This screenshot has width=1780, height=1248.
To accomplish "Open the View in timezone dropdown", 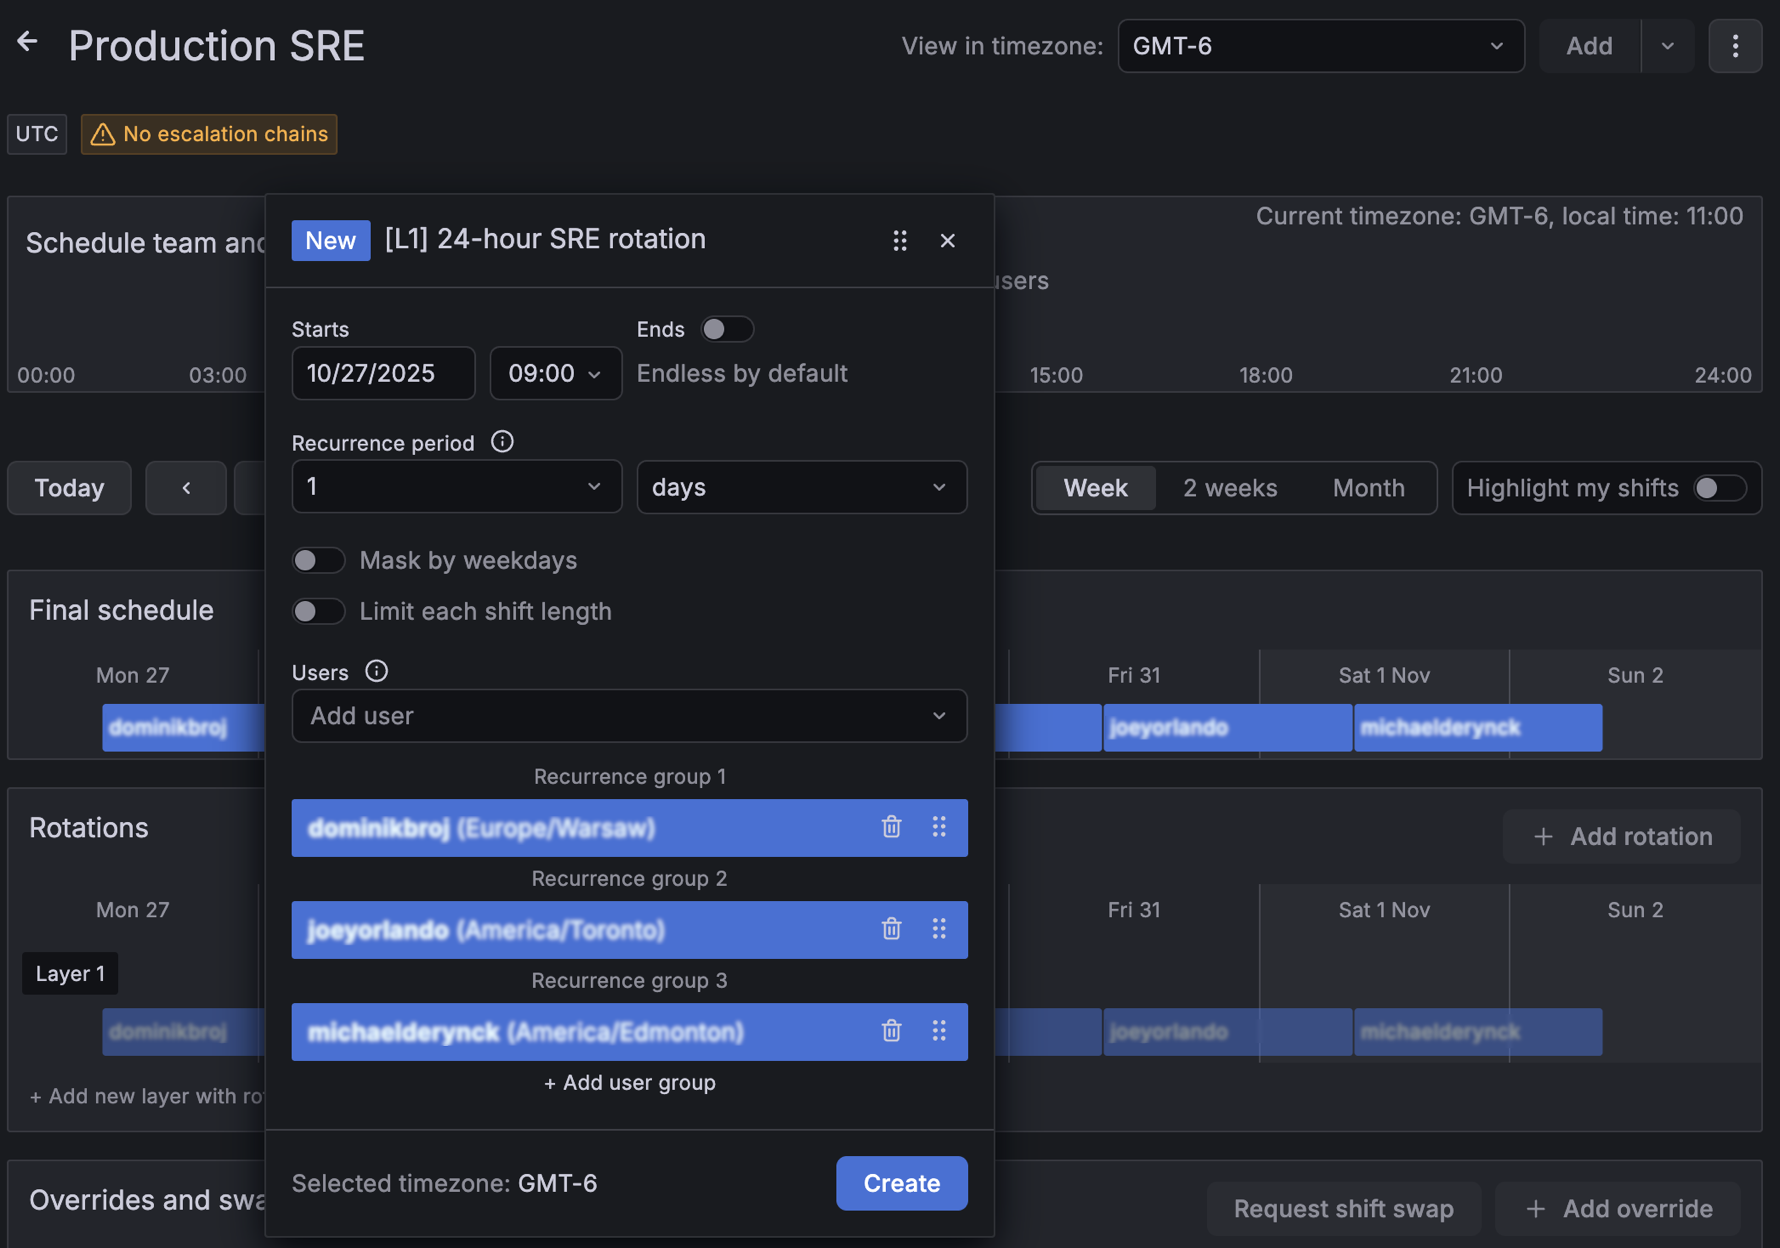I will (x=1320, y=45).
